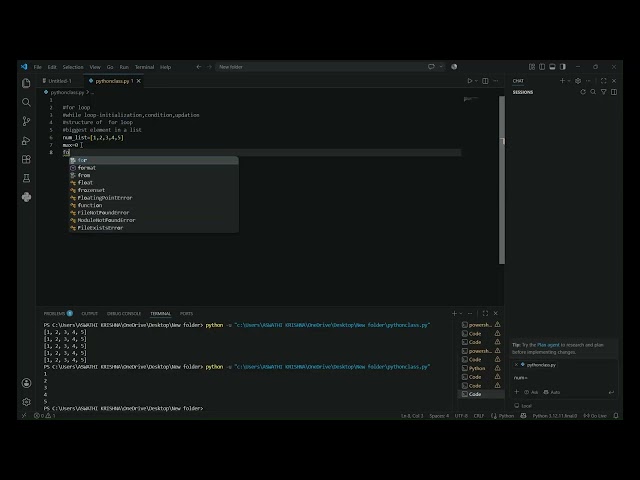The image size is (640, 480).
Task: Open the Ask chat mode dropdown
Action: coord(531,392)
